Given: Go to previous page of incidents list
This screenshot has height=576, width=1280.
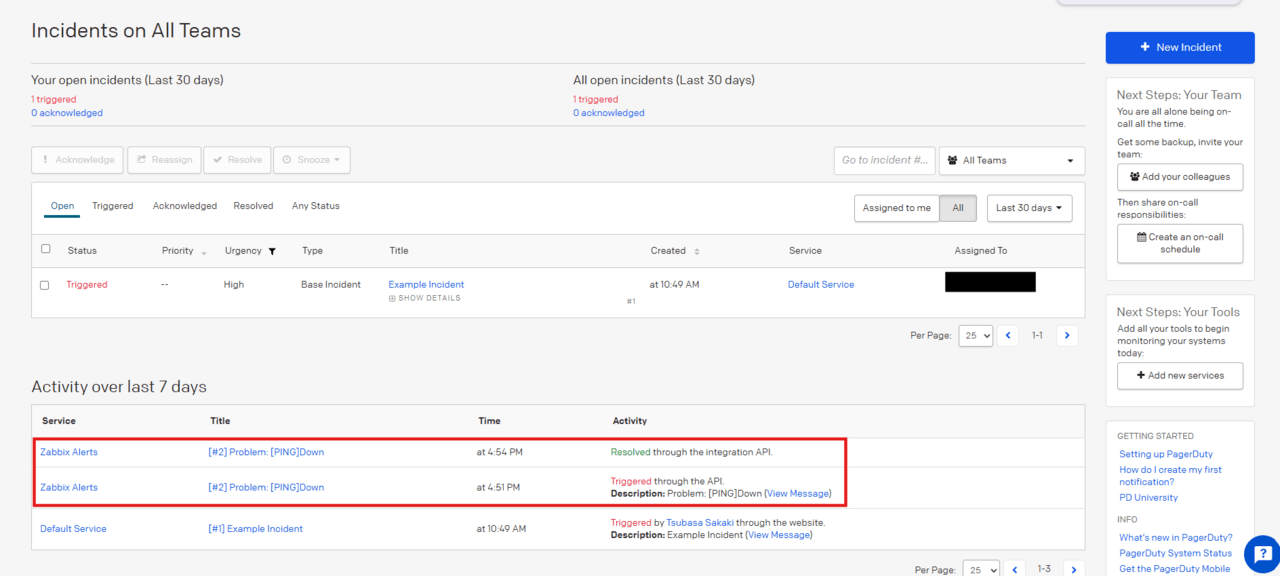Looking at the screenshot, I should point(1008,336).
